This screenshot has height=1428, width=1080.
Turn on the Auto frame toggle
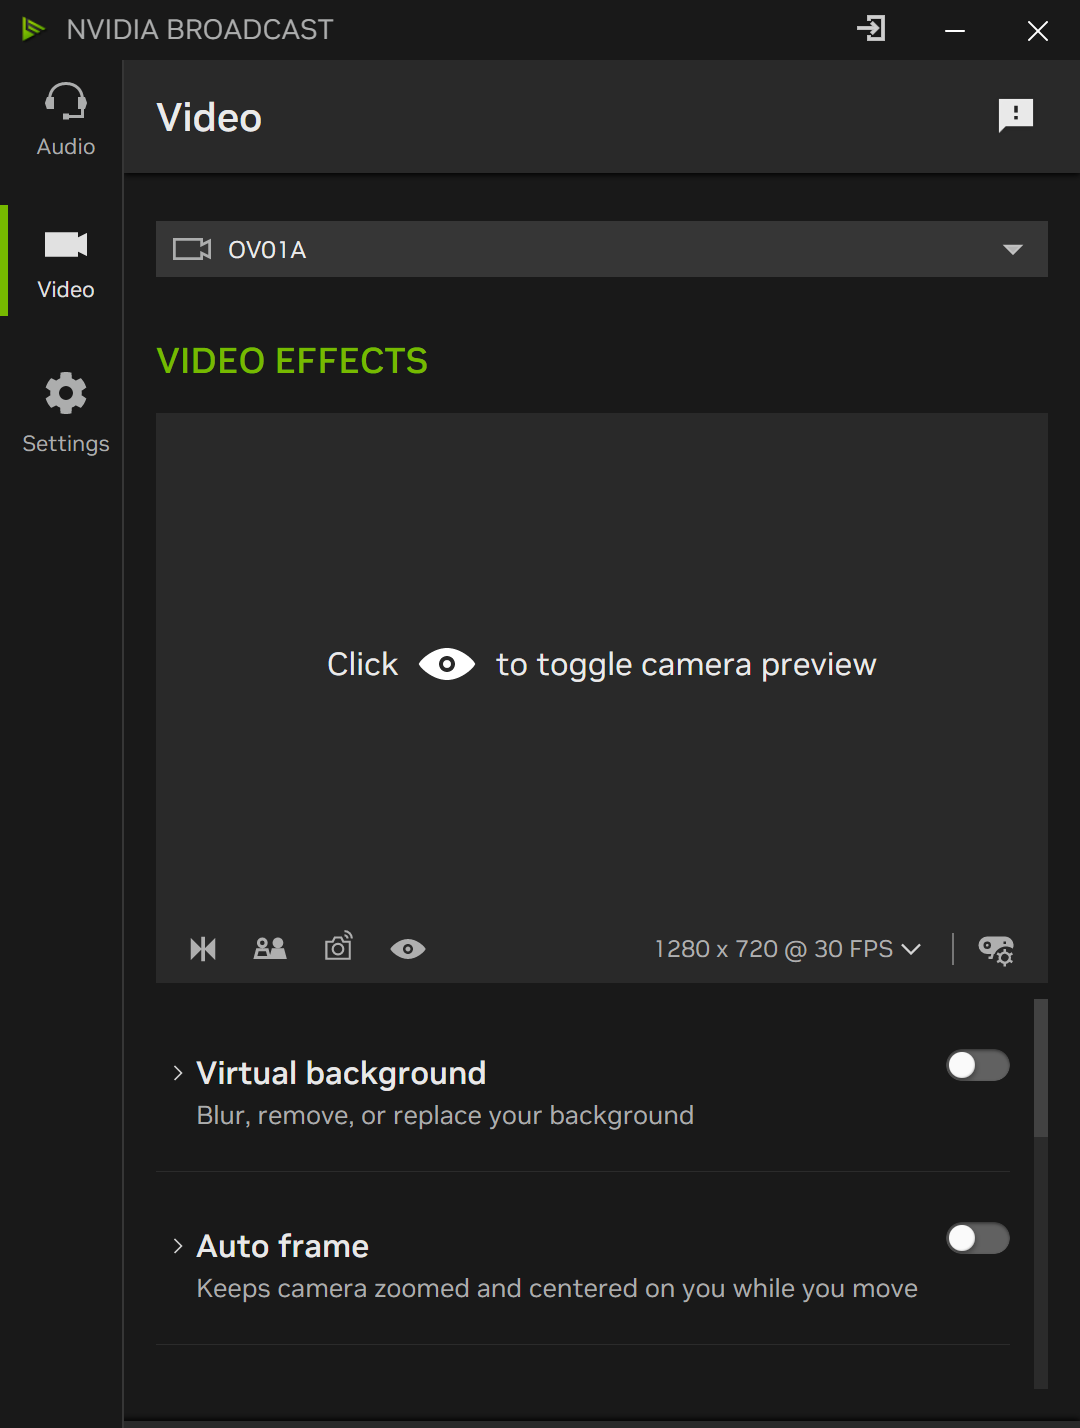(977, 1239)
